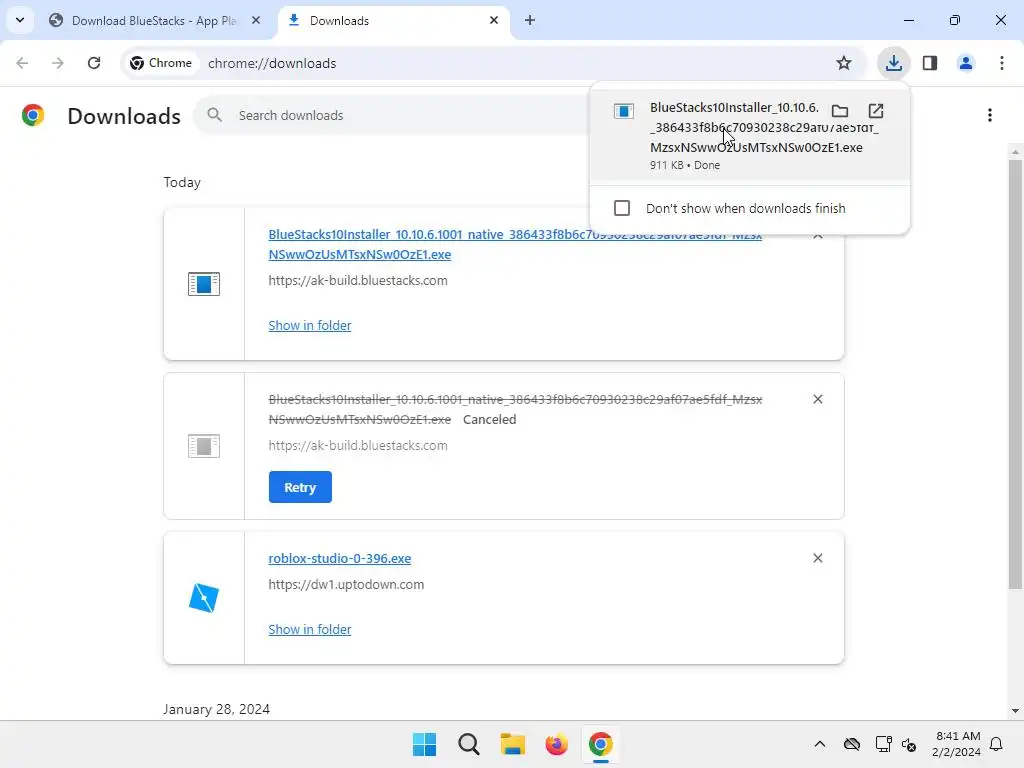Open the Chrome profile menu
Image resolution: width=1024 pixels, height=768 pixels.
pyautogui.click(x=965, y=63)
